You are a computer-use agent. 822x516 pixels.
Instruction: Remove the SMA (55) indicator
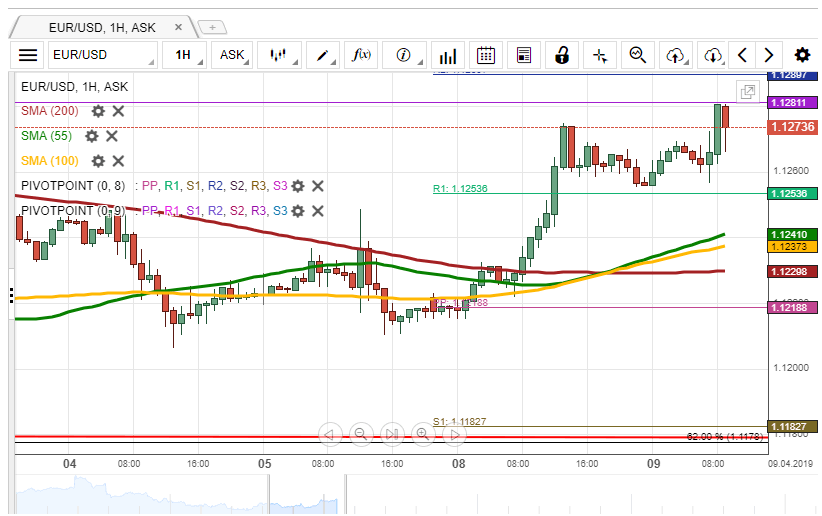(x=112, y=136)
